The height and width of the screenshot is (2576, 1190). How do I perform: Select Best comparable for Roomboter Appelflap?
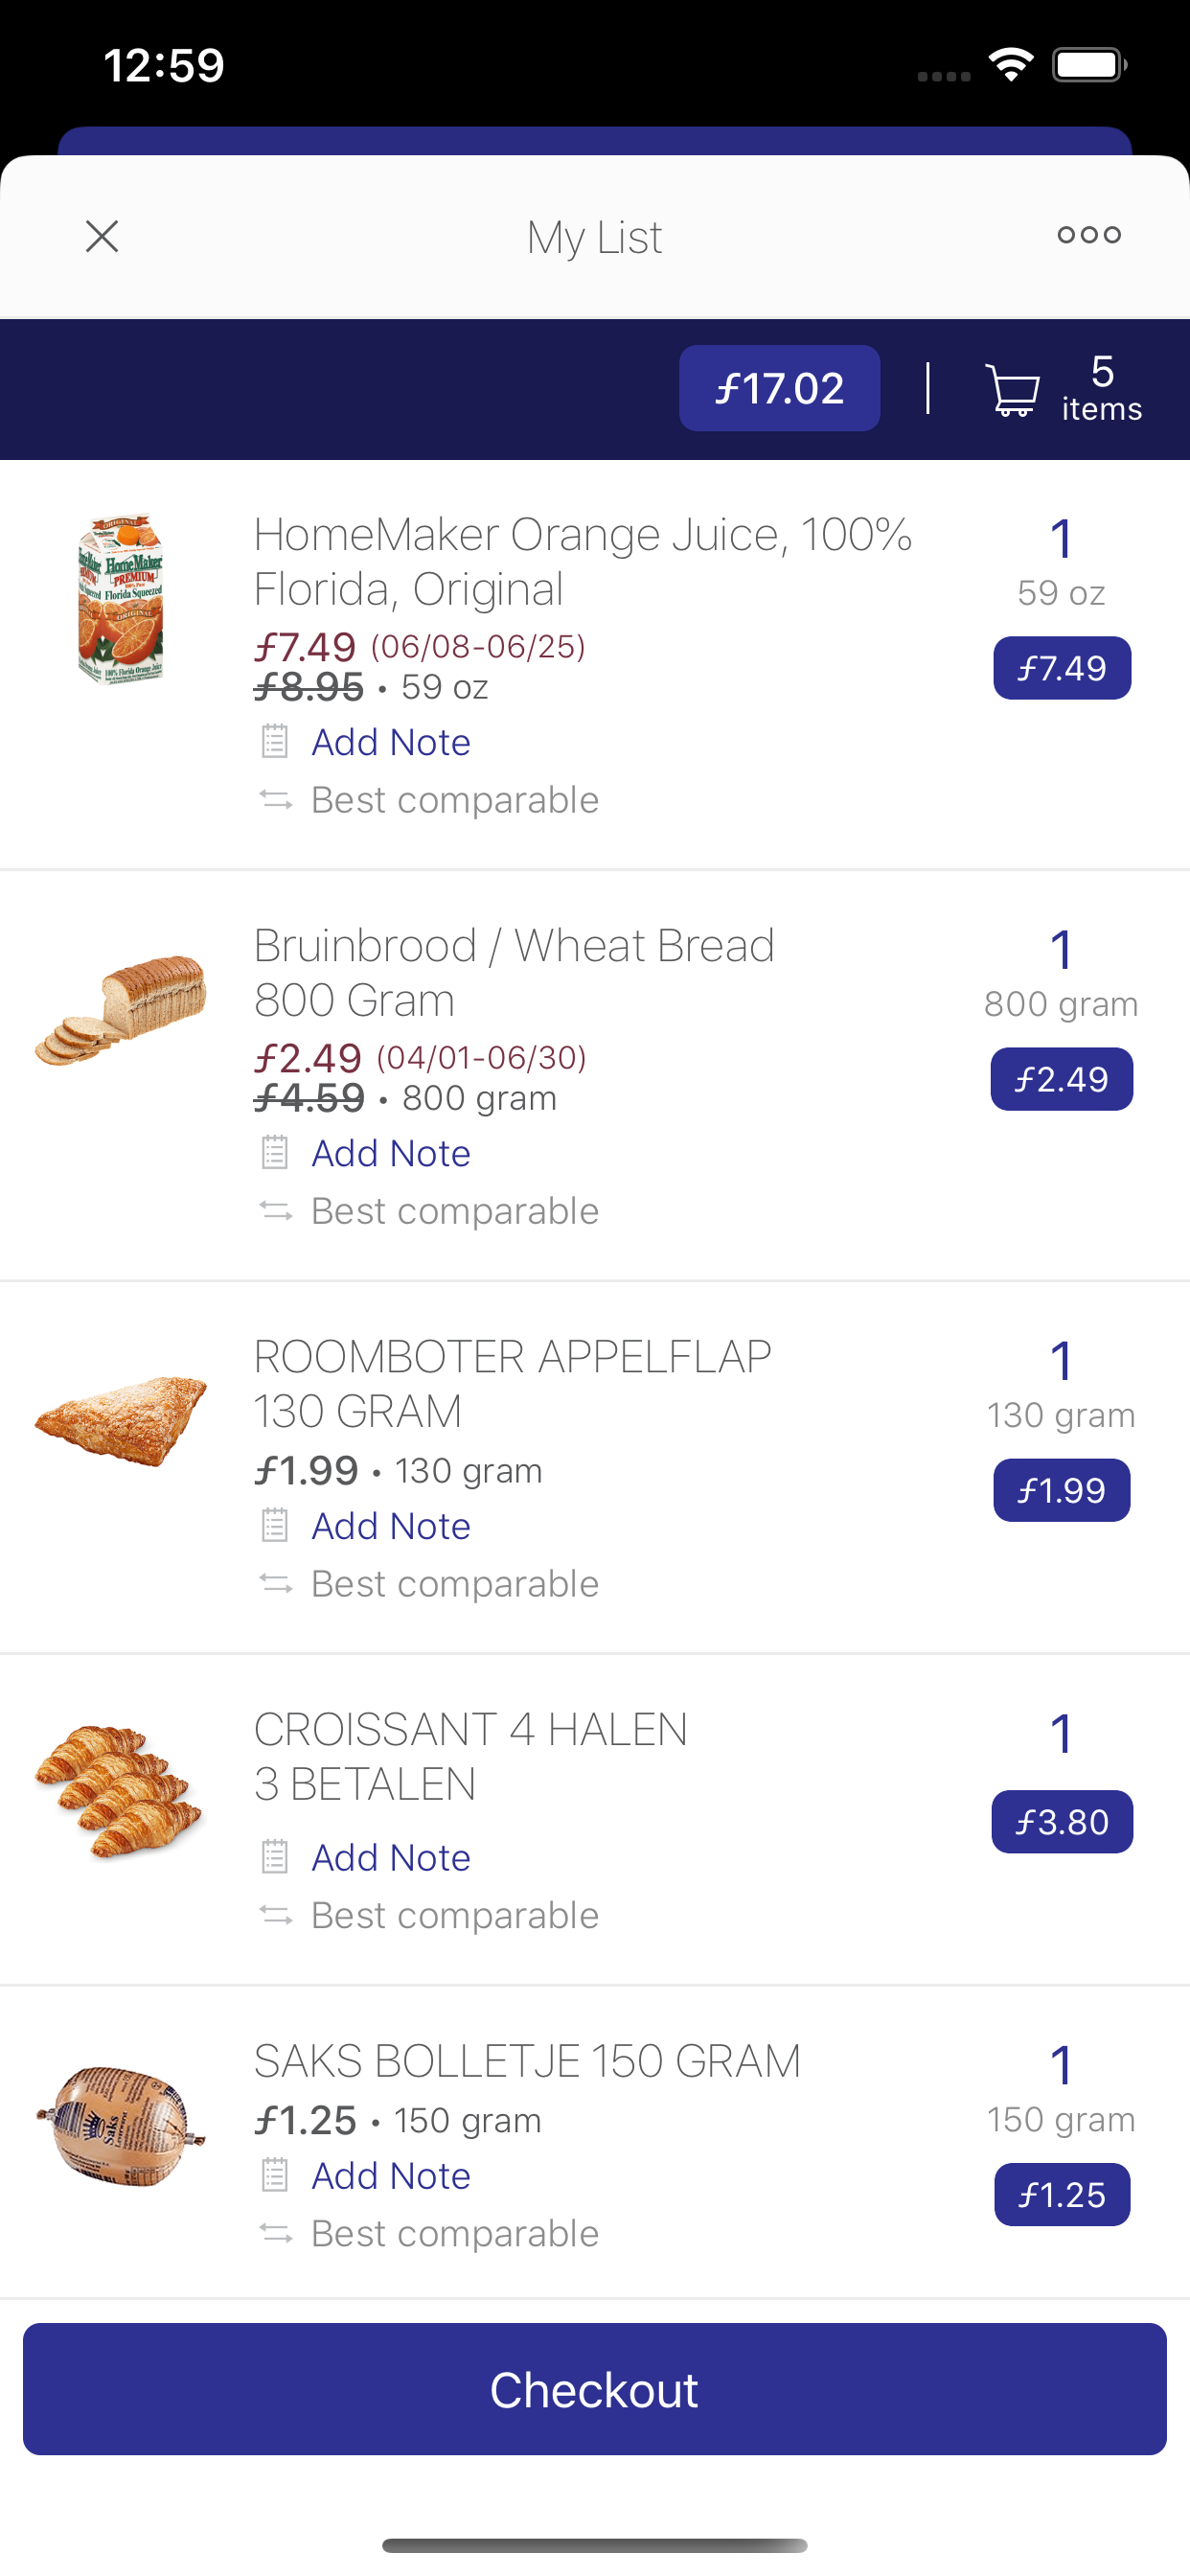[455, 1584]
